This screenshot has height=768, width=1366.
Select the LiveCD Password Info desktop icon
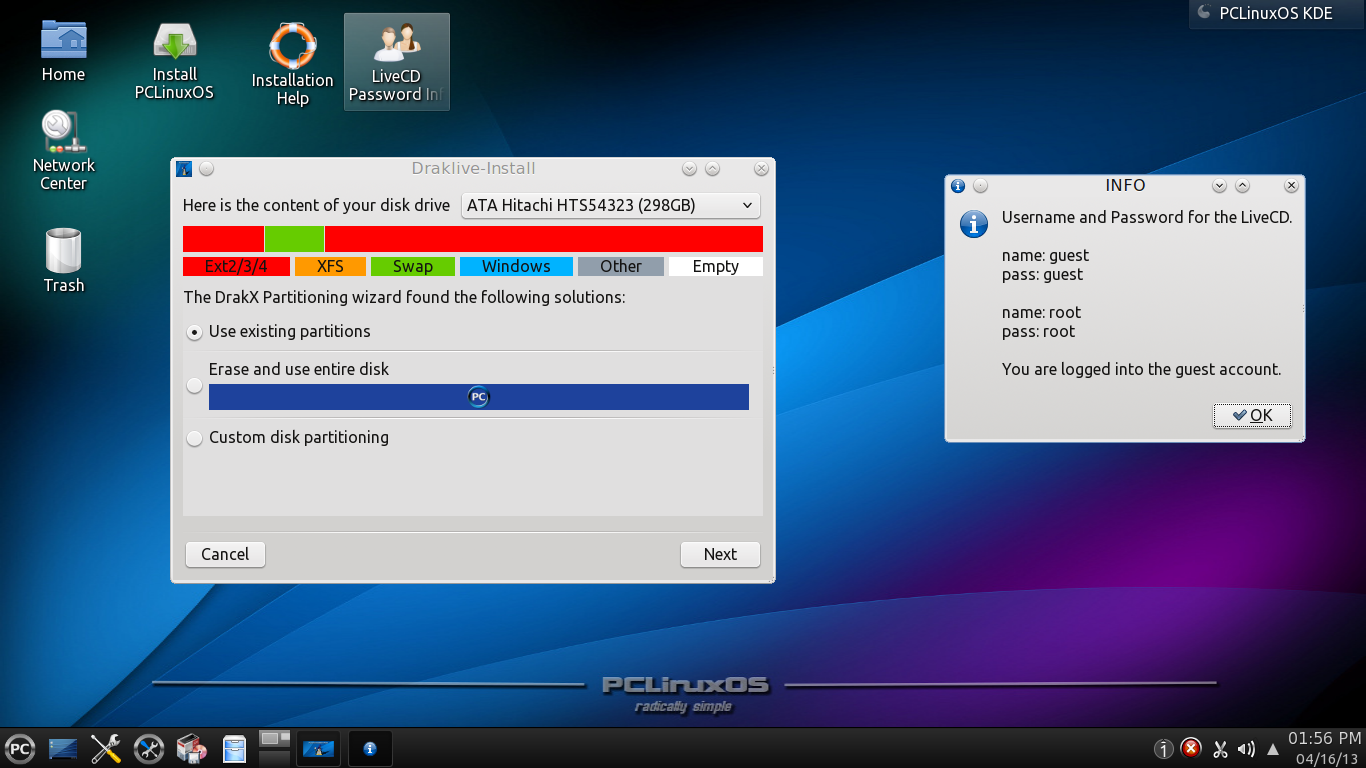tap(397, 62)
